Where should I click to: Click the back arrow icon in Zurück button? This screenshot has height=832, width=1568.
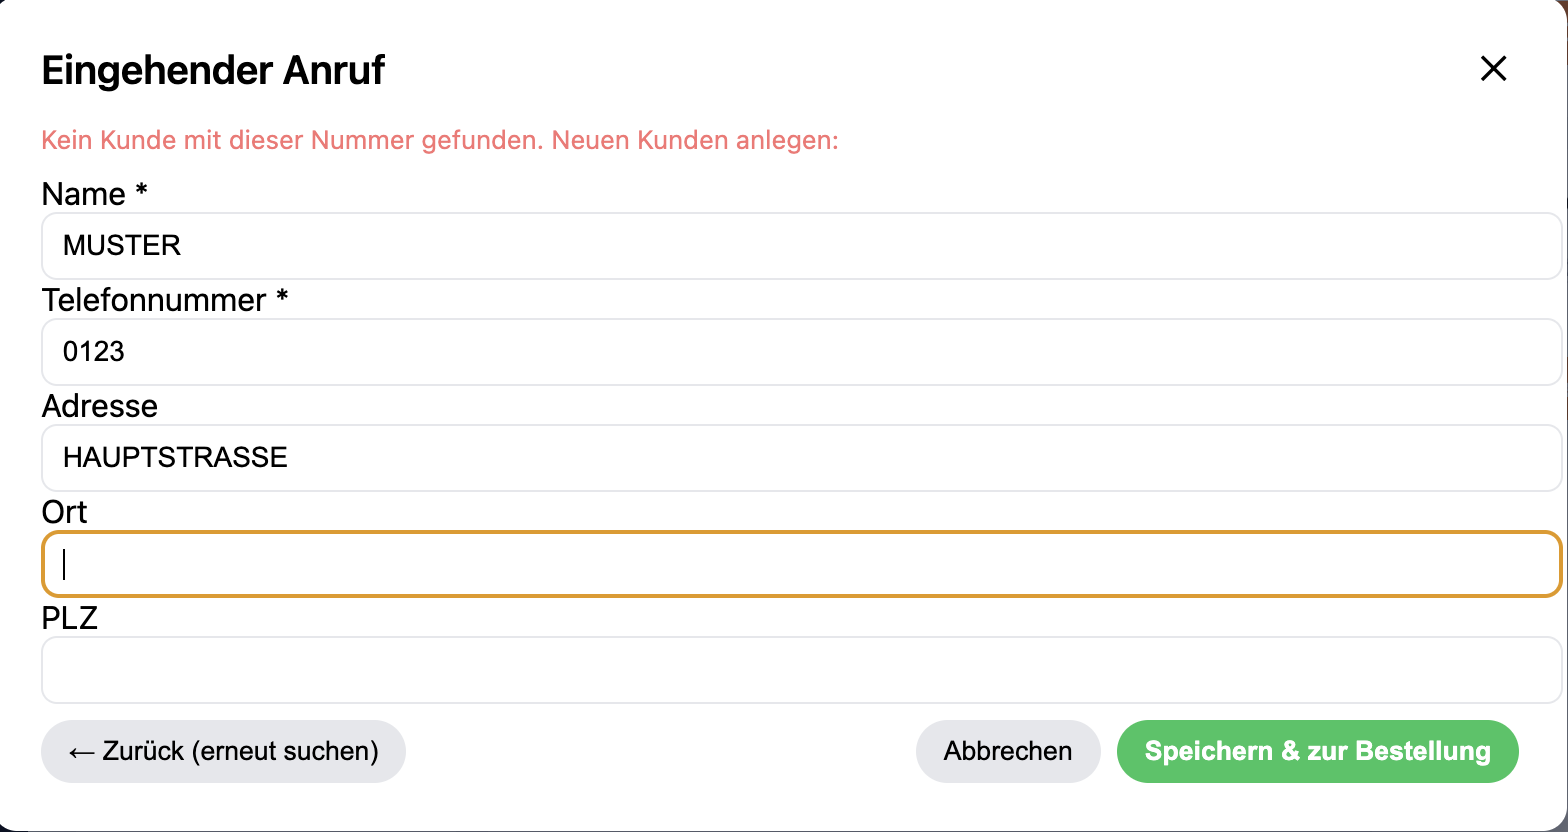click(82, 751)
